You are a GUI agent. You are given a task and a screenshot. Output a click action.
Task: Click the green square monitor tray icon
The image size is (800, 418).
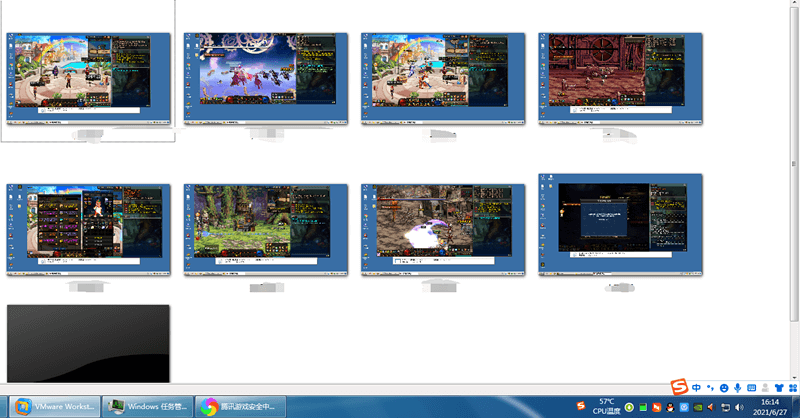click(x=643, y=407)
